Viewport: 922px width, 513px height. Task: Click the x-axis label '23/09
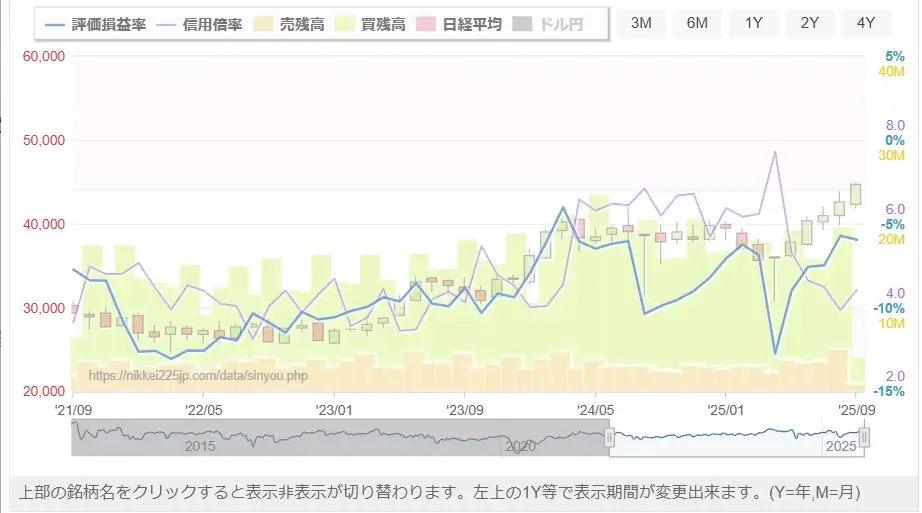click(465, 410)
